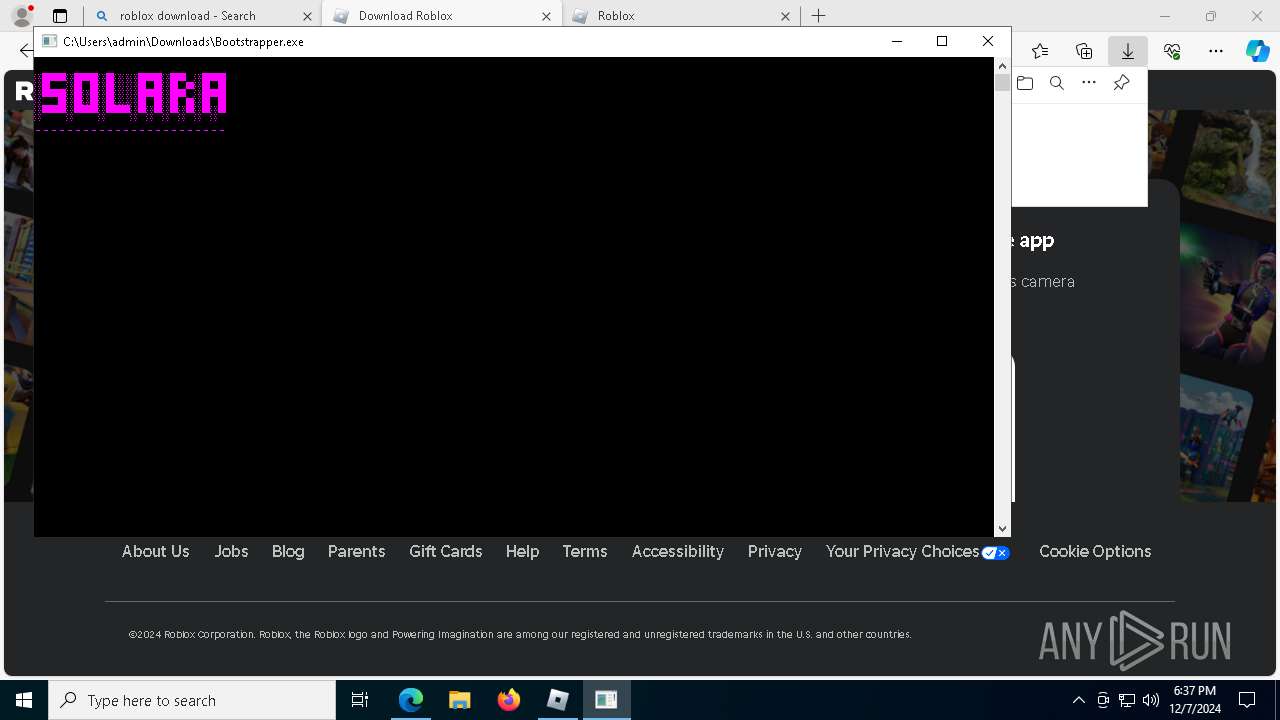Click the Edge Favorites star icon
This screenshot has width=1280, height=720.
(x=1040, y=51)
